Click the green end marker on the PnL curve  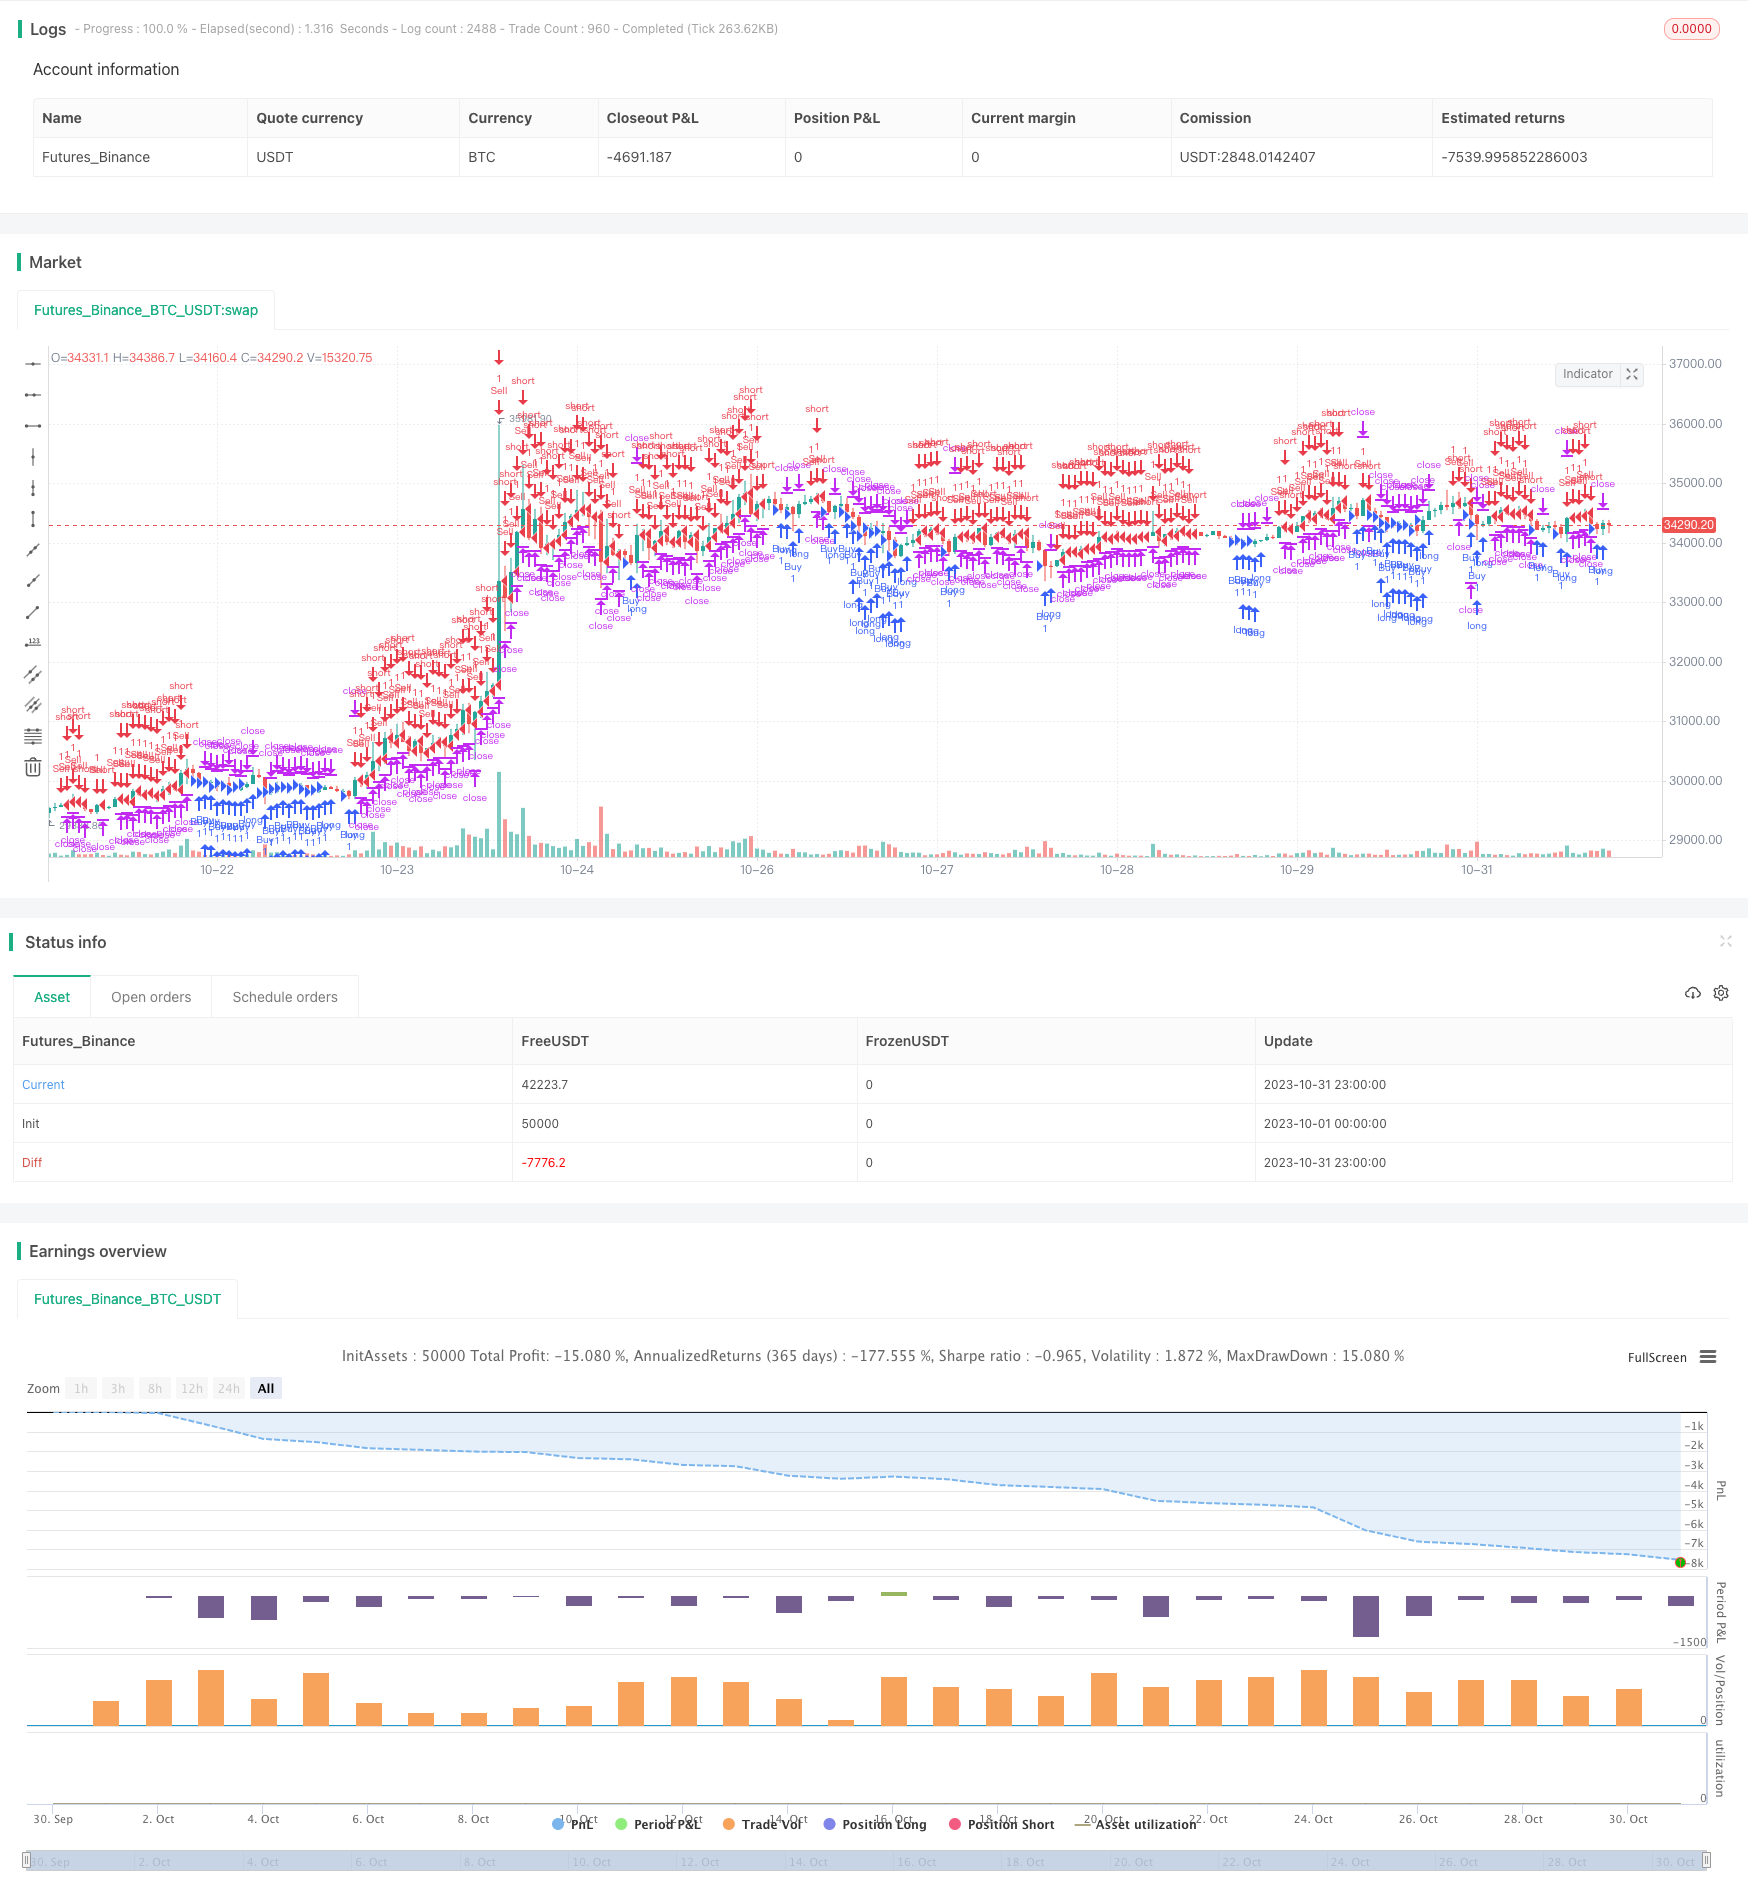pyautogui.click(x=1680, y=1562)
